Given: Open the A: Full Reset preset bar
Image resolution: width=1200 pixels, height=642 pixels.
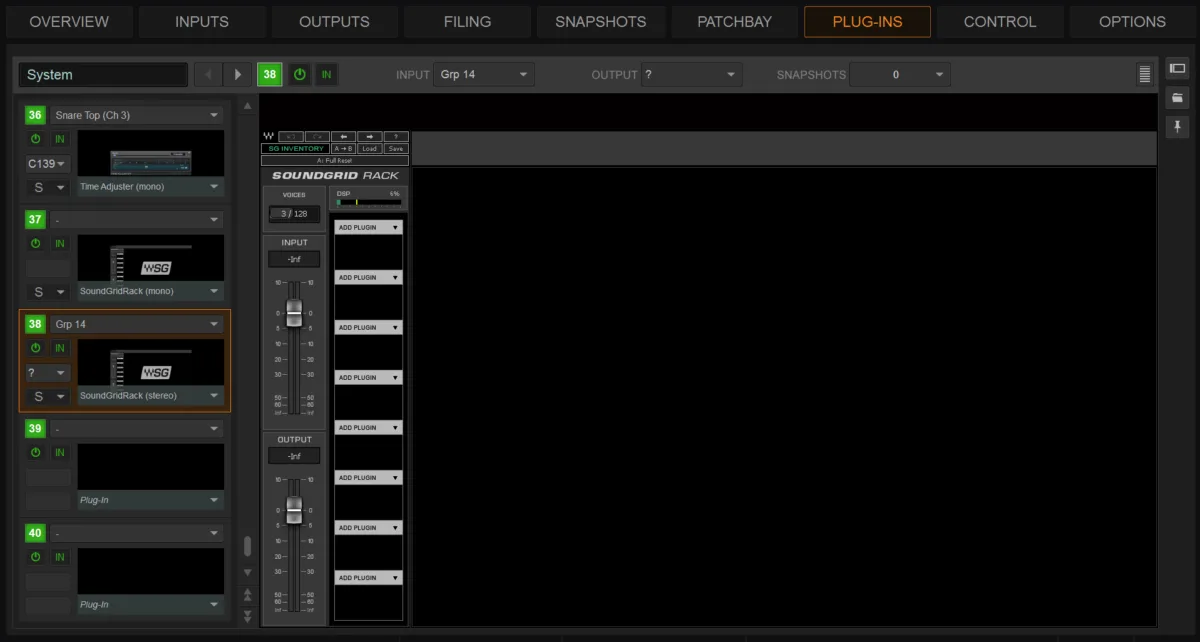Looking at the screenshot, I should pyautogui.click(x=335, y=160).
